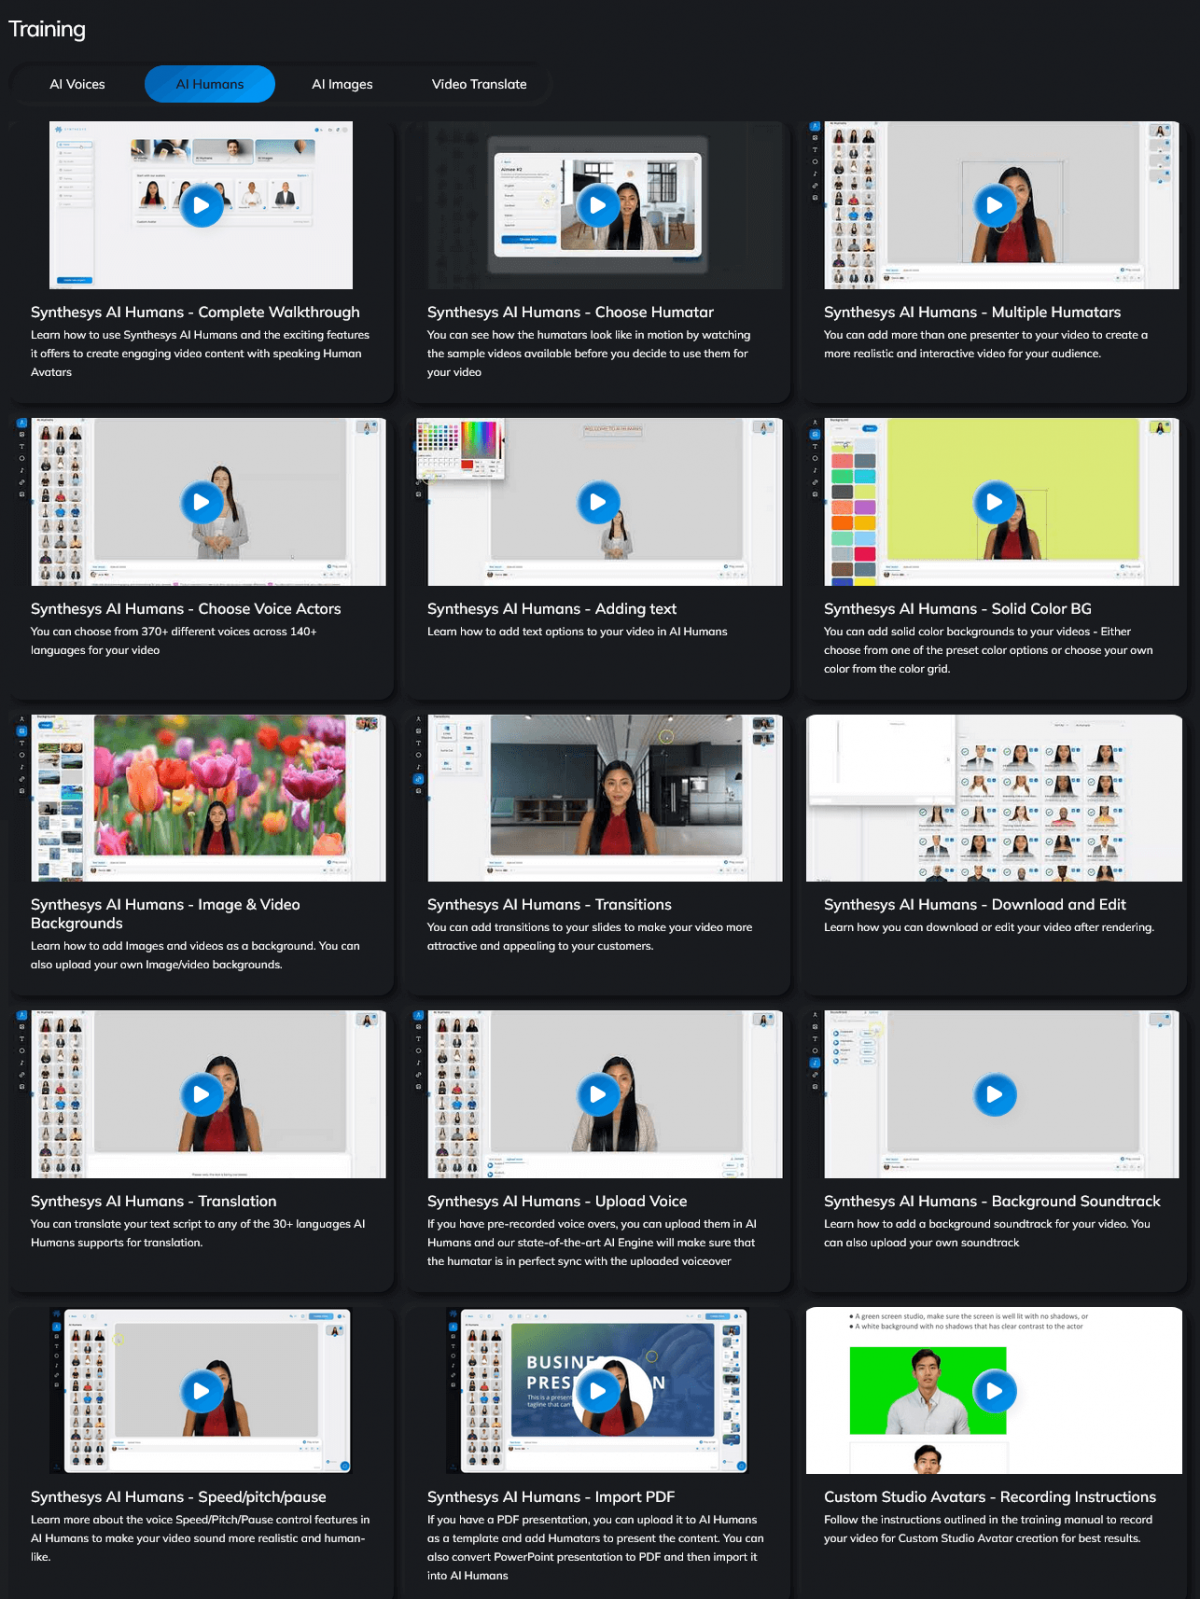Click the 'Background Soundtrack' title

click(992, 1201)
